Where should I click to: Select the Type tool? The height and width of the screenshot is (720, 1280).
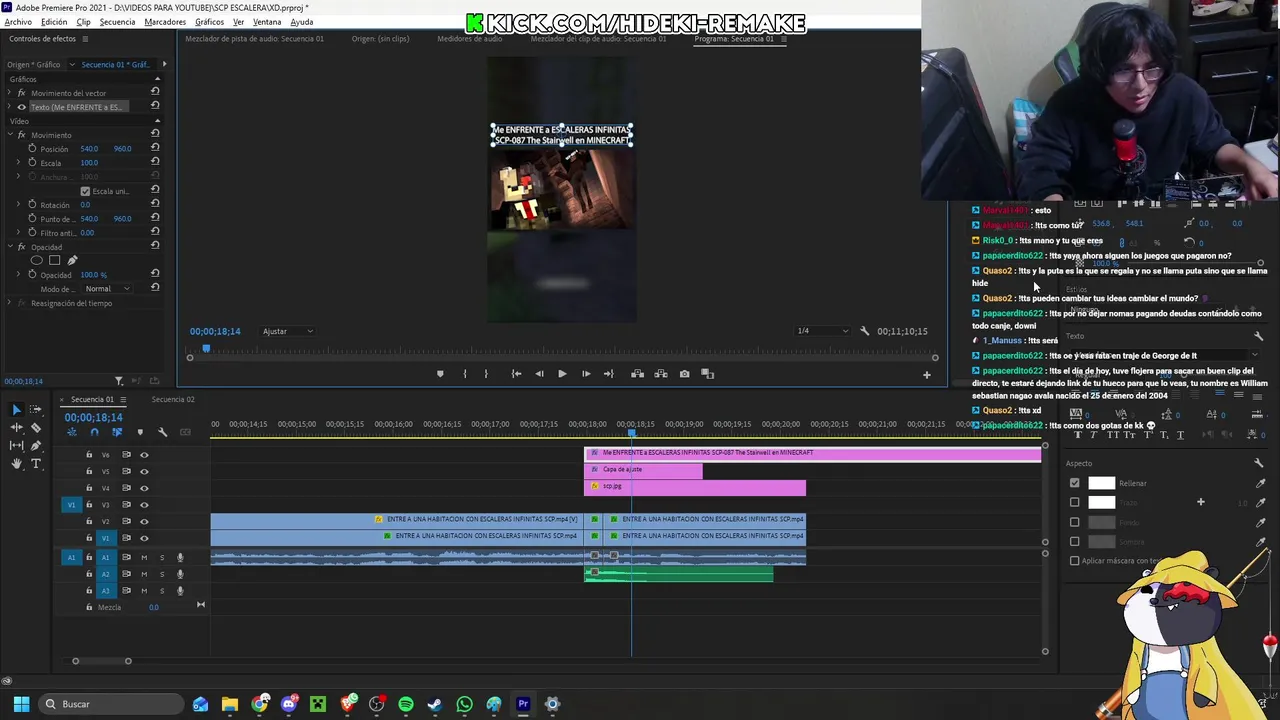(36, 463)
